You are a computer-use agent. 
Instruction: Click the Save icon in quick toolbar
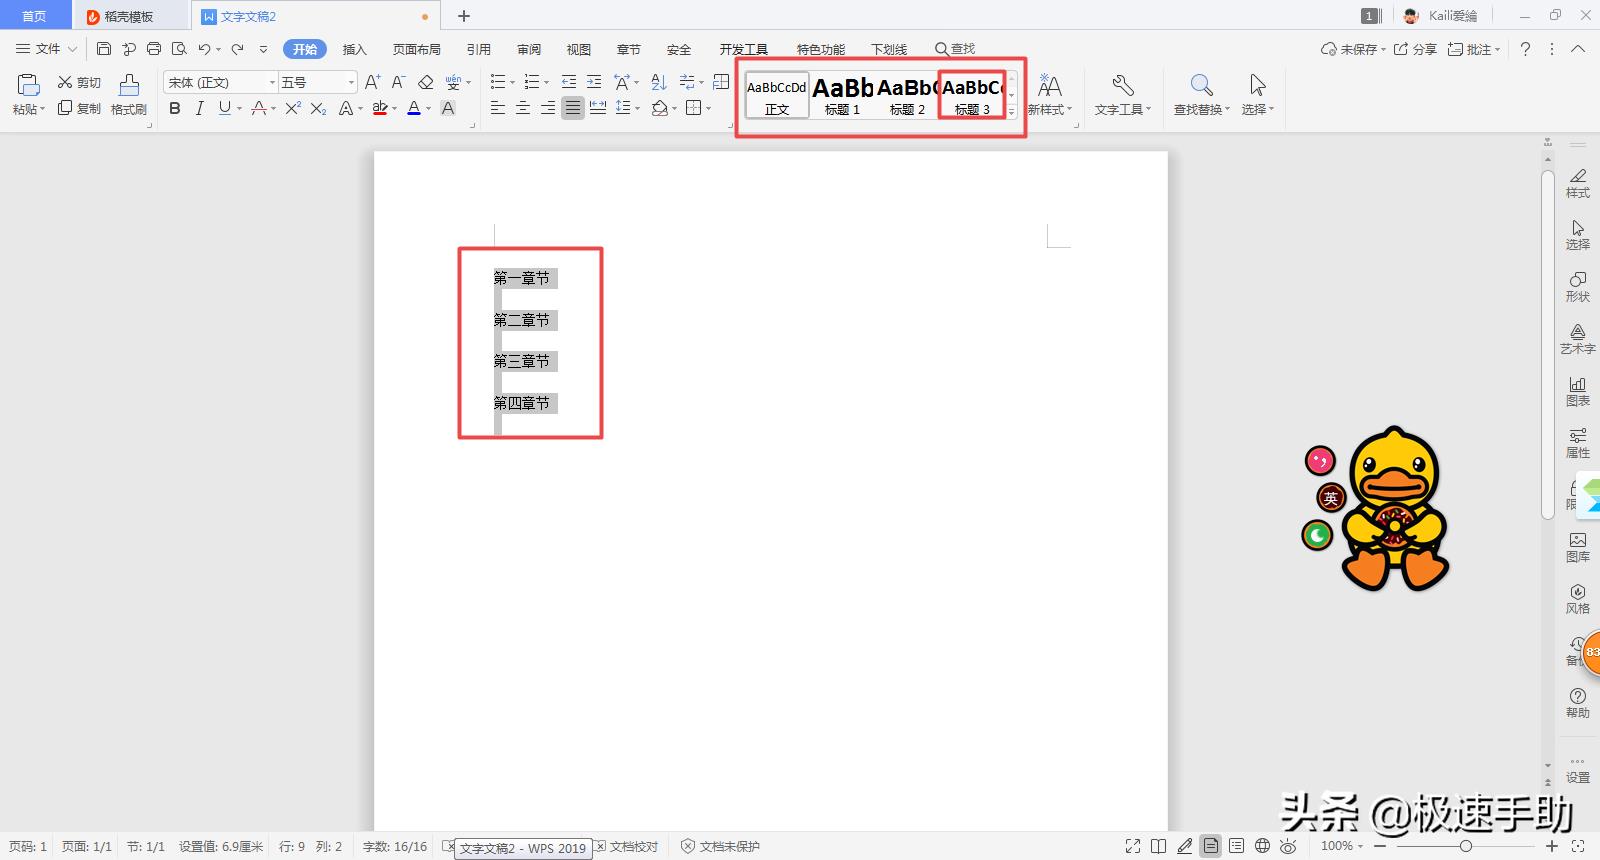104,49
